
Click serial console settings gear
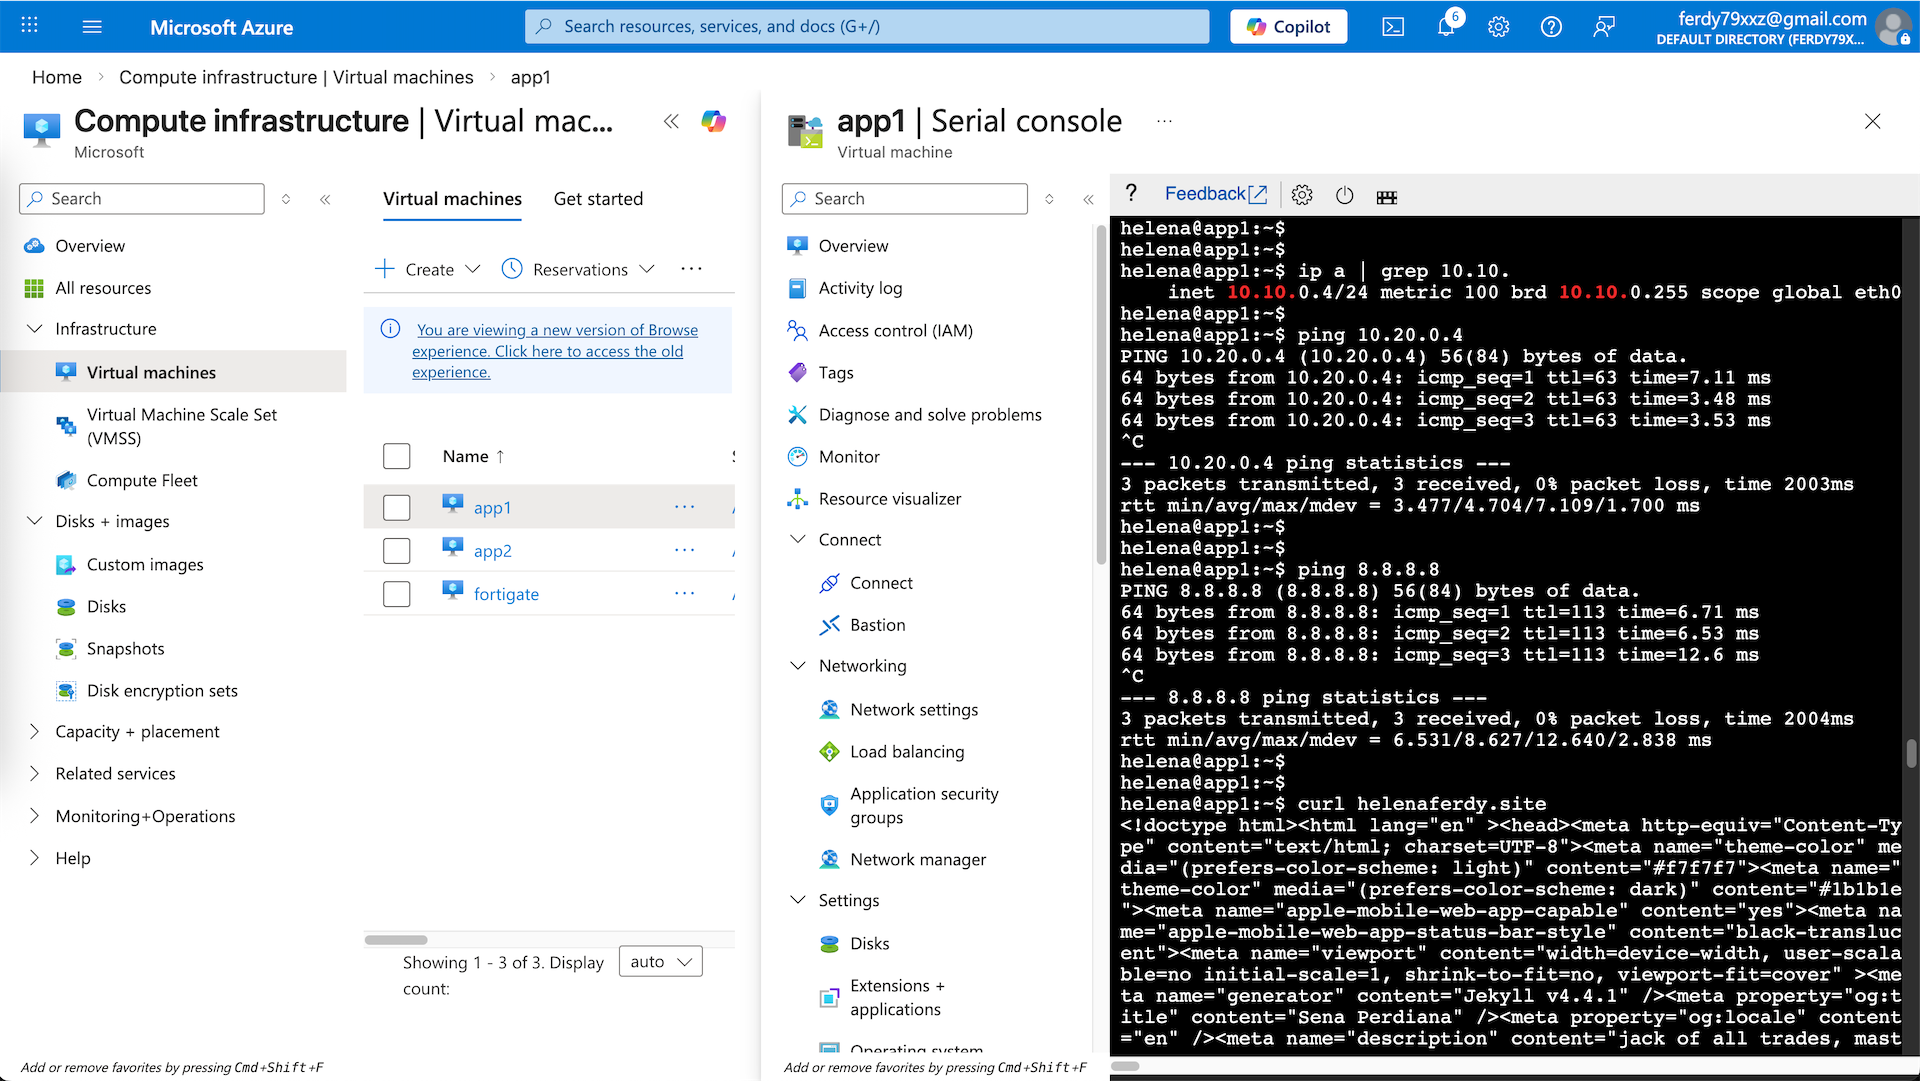[x=1302, y=195]
